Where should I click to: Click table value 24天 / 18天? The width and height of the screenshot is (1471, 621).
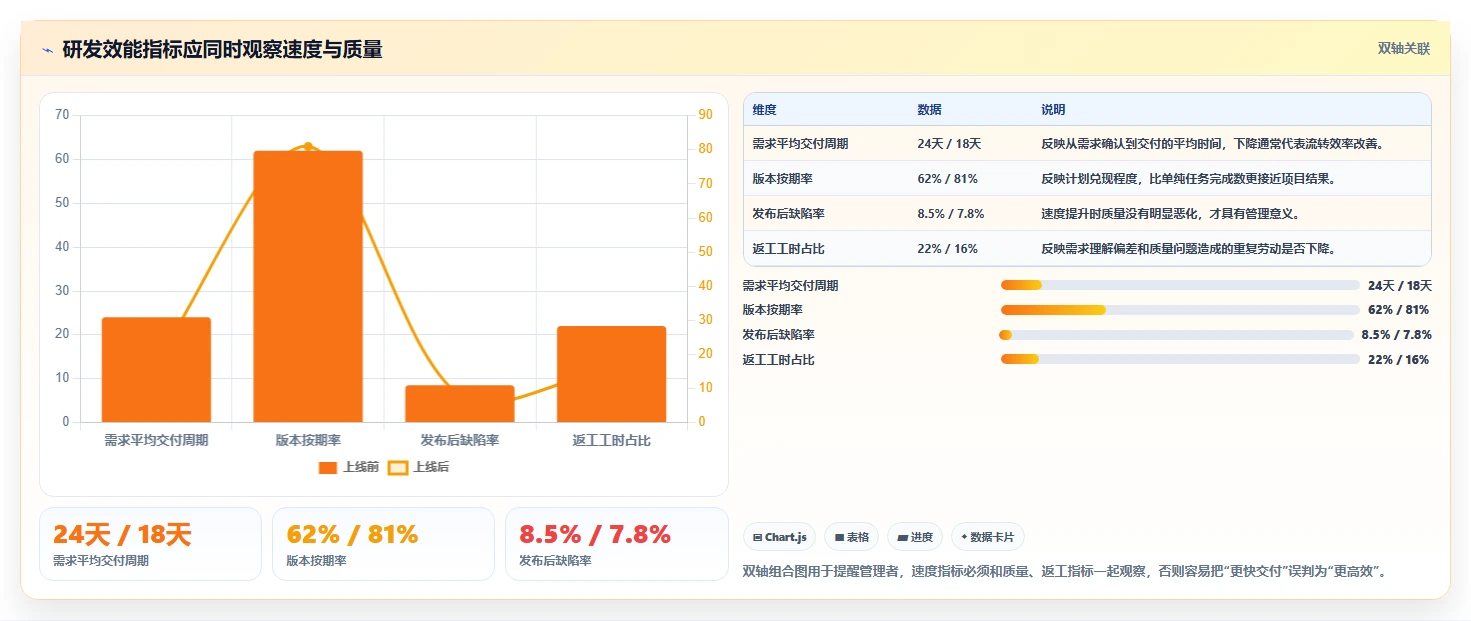pyautogui.click(x=949, y=144)
